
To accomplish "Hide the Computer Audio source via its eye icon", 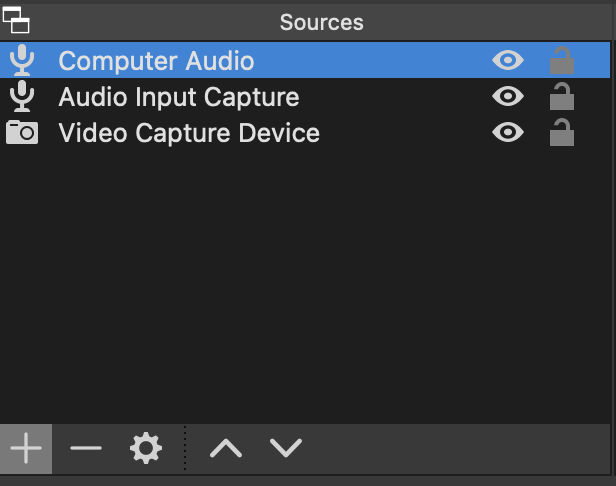I will point(508,60).
